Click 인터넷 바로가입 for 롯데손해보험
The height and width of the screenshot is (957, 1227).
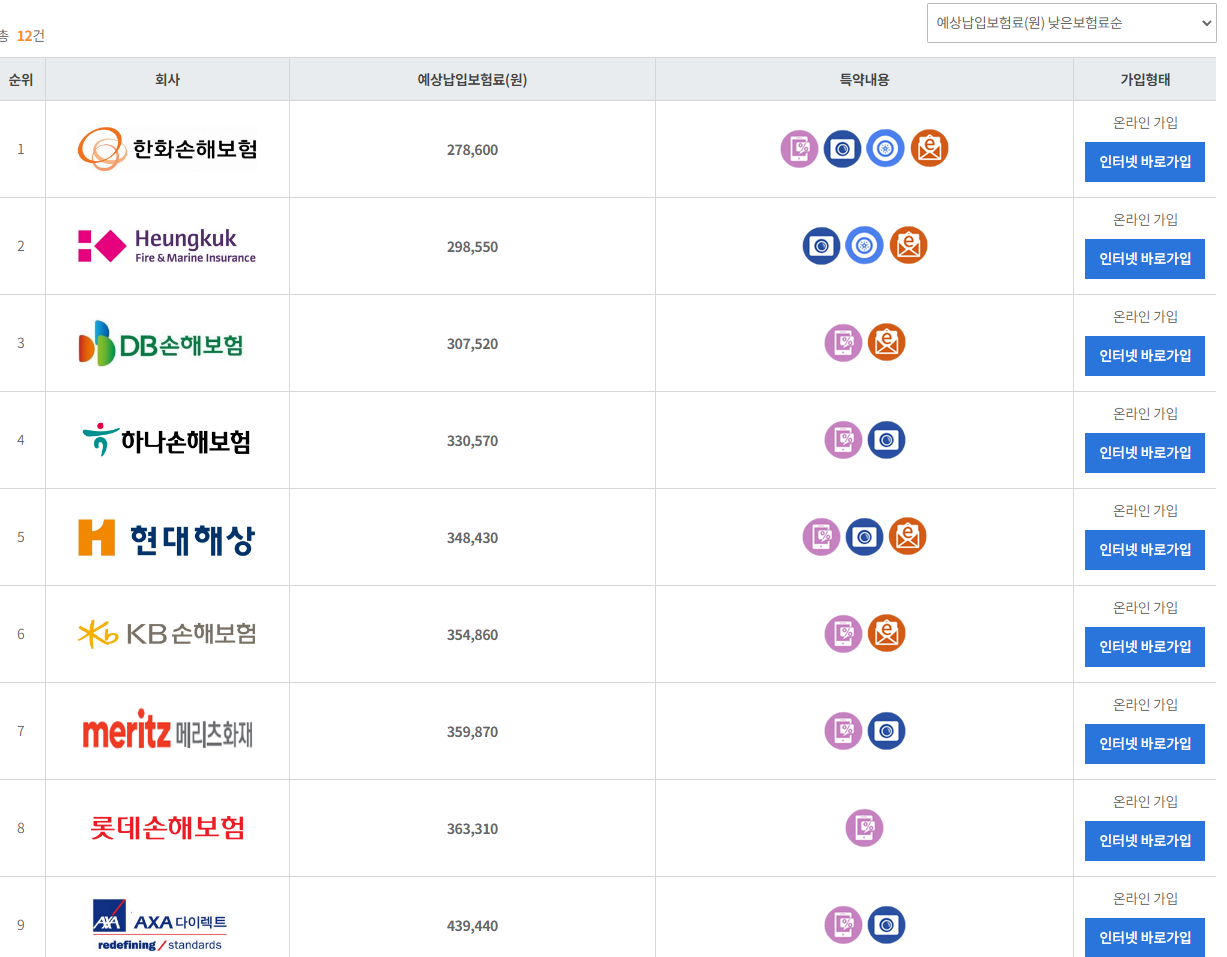[1145, 841]
